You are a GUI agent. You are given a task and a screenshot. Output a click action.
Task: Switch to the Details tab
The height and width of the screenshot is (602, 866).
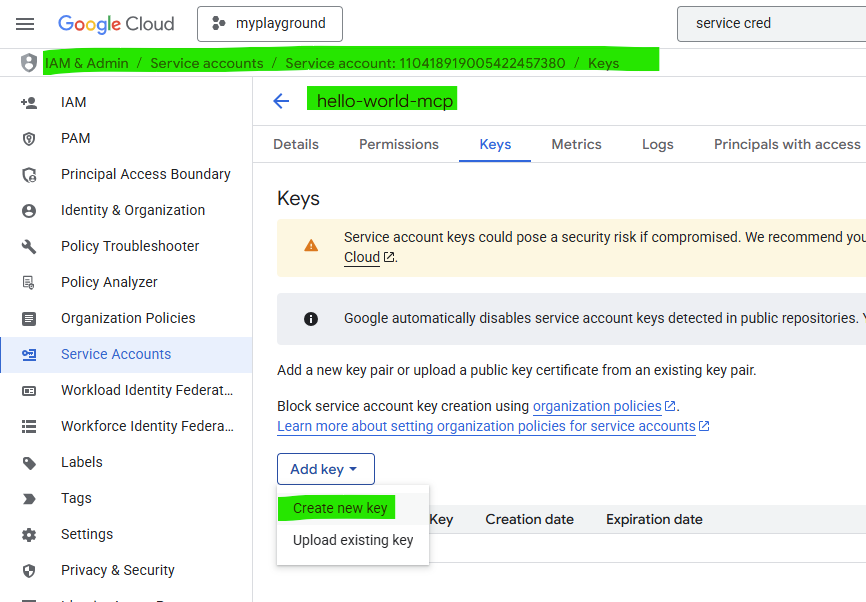[296, 144]
